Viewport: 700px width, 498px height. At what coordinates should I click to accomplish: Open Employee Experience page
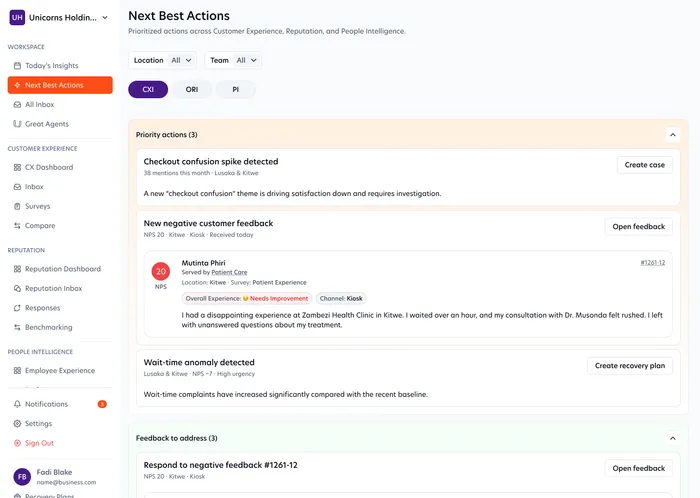click(x=60, y=371)
